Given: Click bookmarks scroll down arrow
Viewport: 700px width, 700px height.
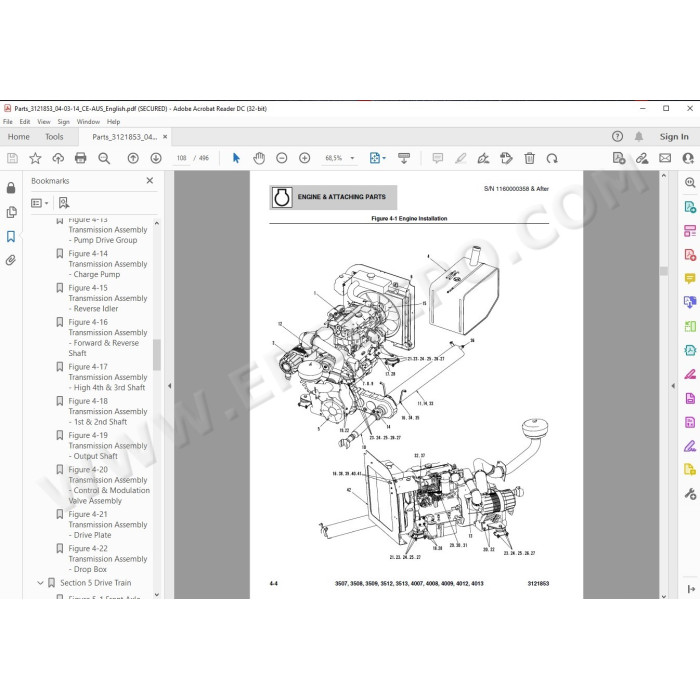Looking at the screenshot, I should coord(157,594).
